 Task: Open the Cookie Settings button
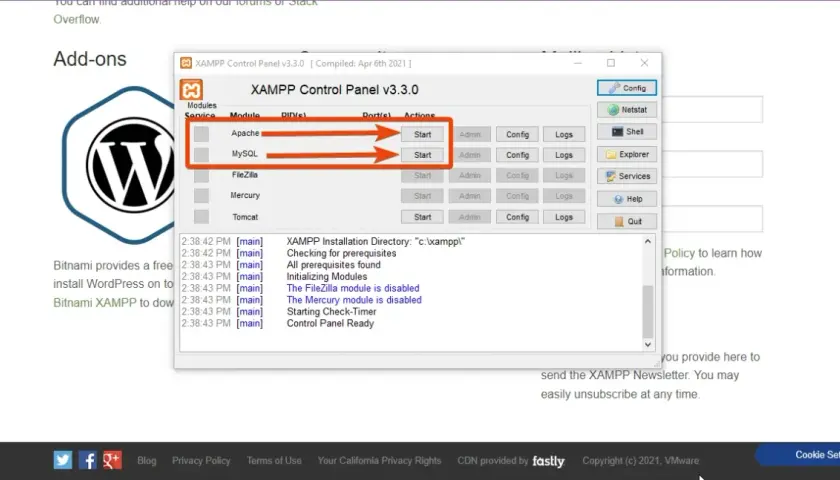797,455
